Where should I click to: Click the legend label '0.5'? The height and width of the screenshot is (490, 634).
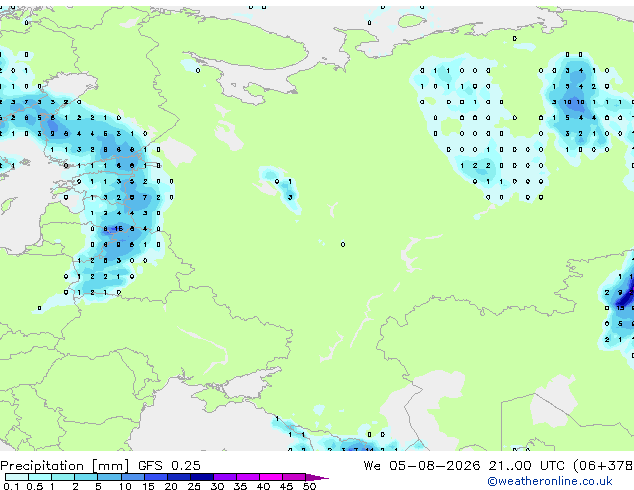tap(34, 486)
